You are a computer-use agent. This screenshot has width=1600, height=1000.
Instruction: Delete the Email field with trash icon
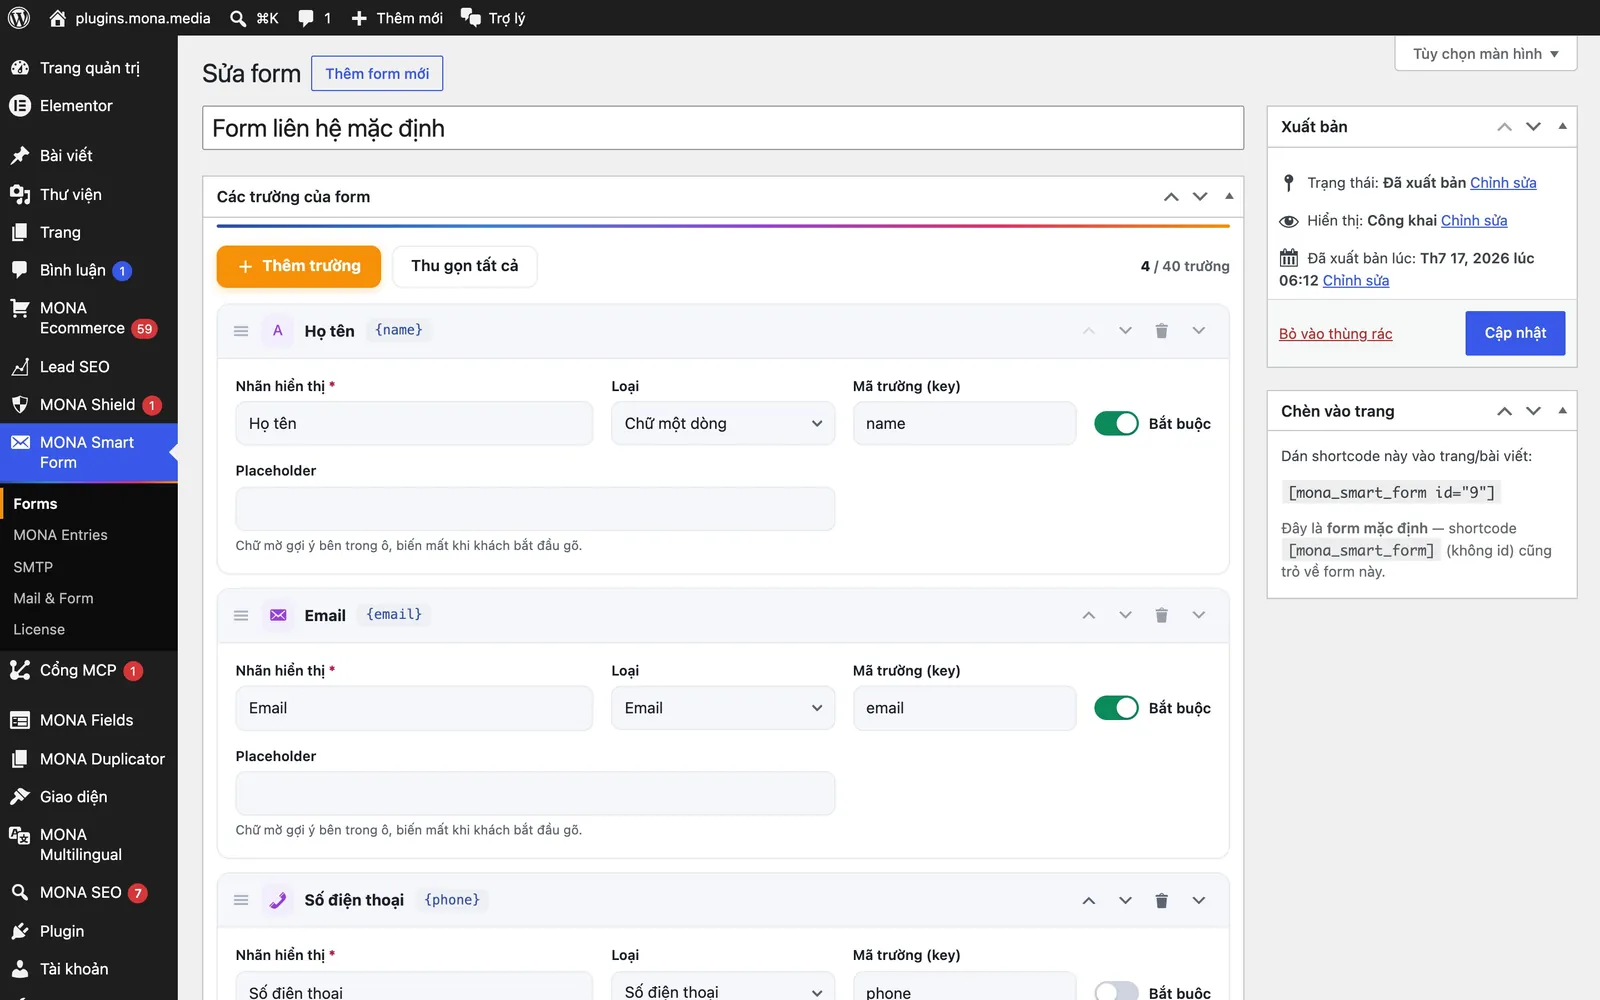click(x=1161, y=615)
